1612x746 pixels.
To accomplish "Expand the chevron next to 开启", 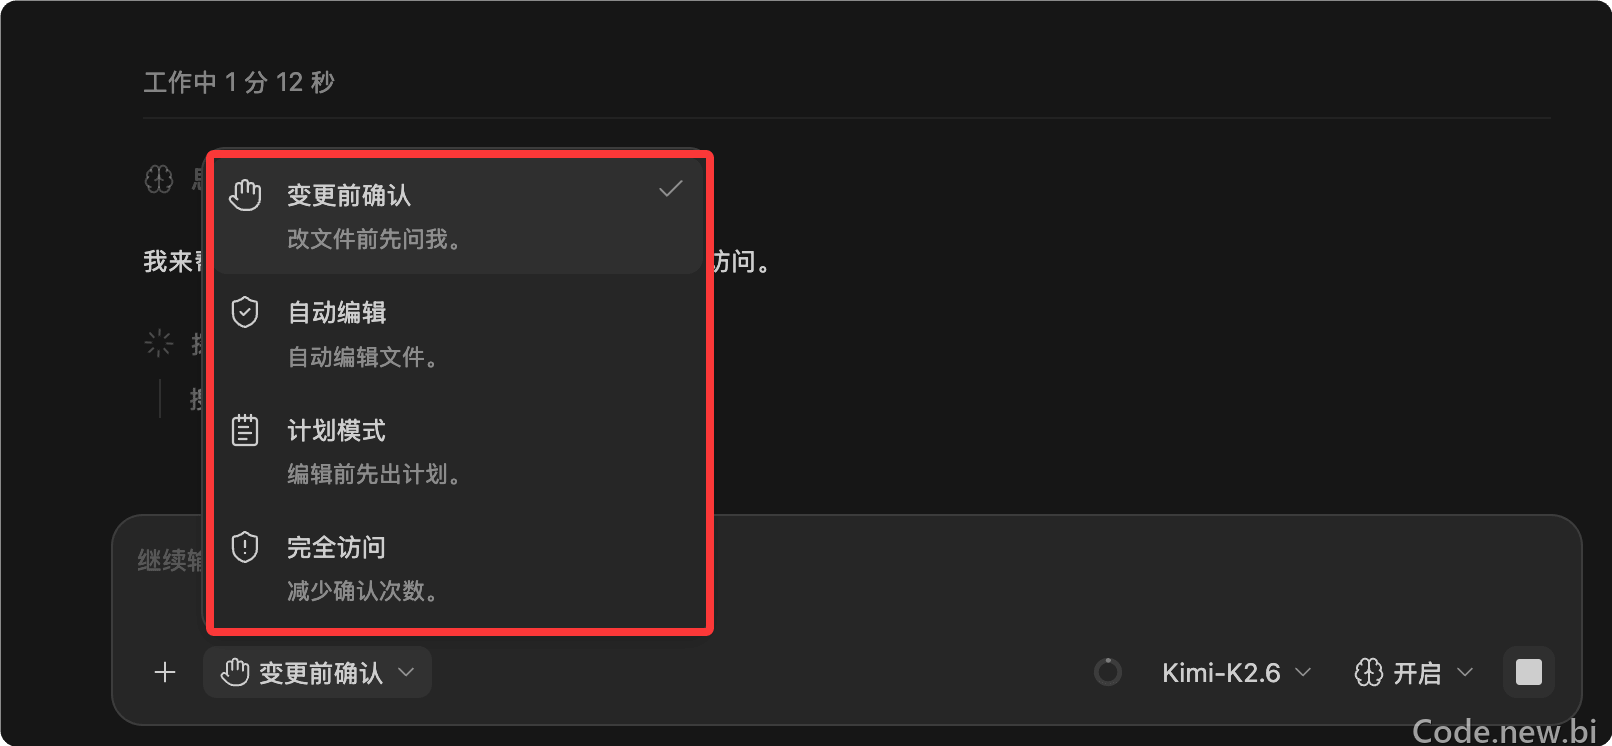I will (1465, 672).
